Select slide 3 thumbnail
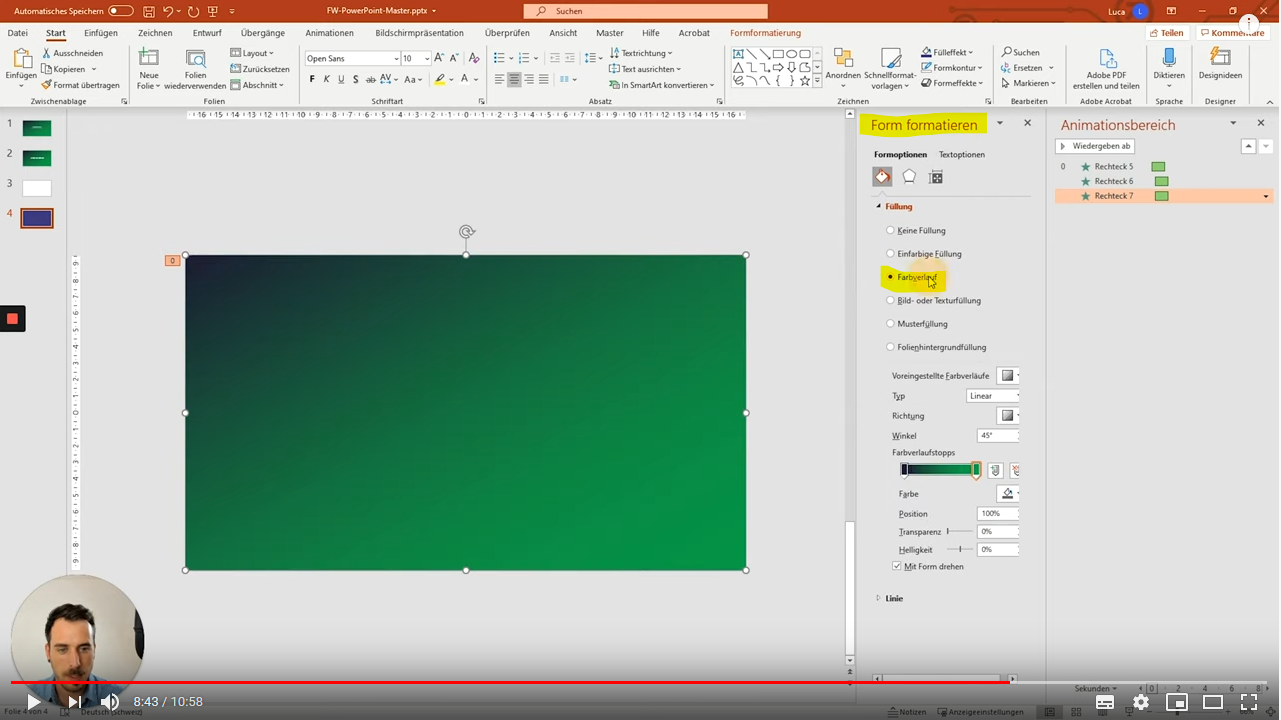This screenshot has width=1281, height=720. [x=36, y=188]
